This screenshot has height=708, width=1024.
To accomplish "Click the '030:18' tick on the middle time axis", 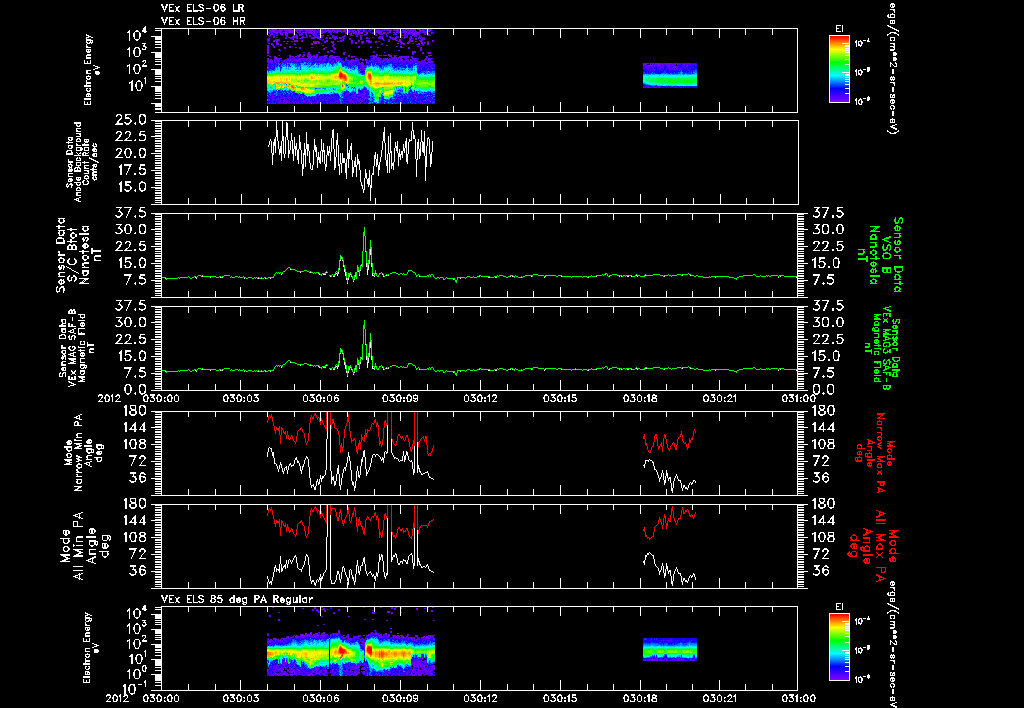I will pos(641,398).
